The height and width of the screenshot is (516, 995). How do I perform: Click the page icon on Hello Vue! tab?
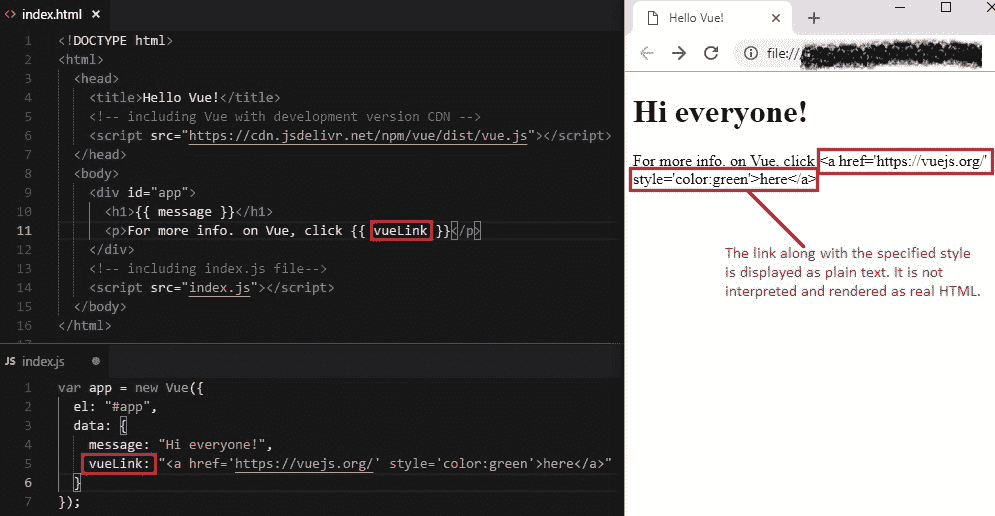pos(652,18)
